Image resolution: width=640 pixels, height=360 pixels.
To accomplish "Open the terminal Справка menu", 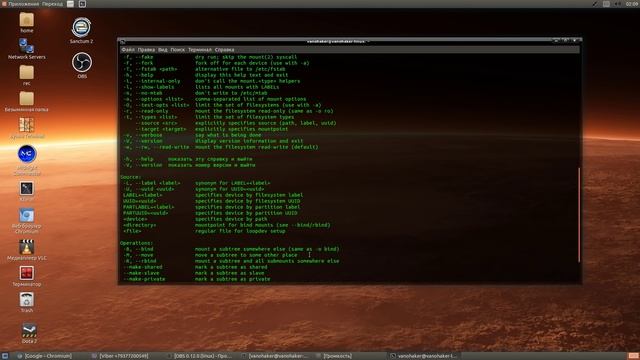I will [x=224, y=50].
